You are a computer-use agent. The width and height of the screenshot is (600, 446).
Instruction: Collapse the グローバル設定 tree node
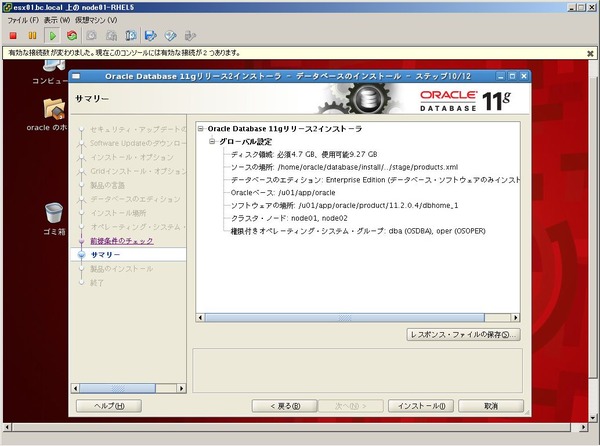pyautogui.click(x=212, y=142)
